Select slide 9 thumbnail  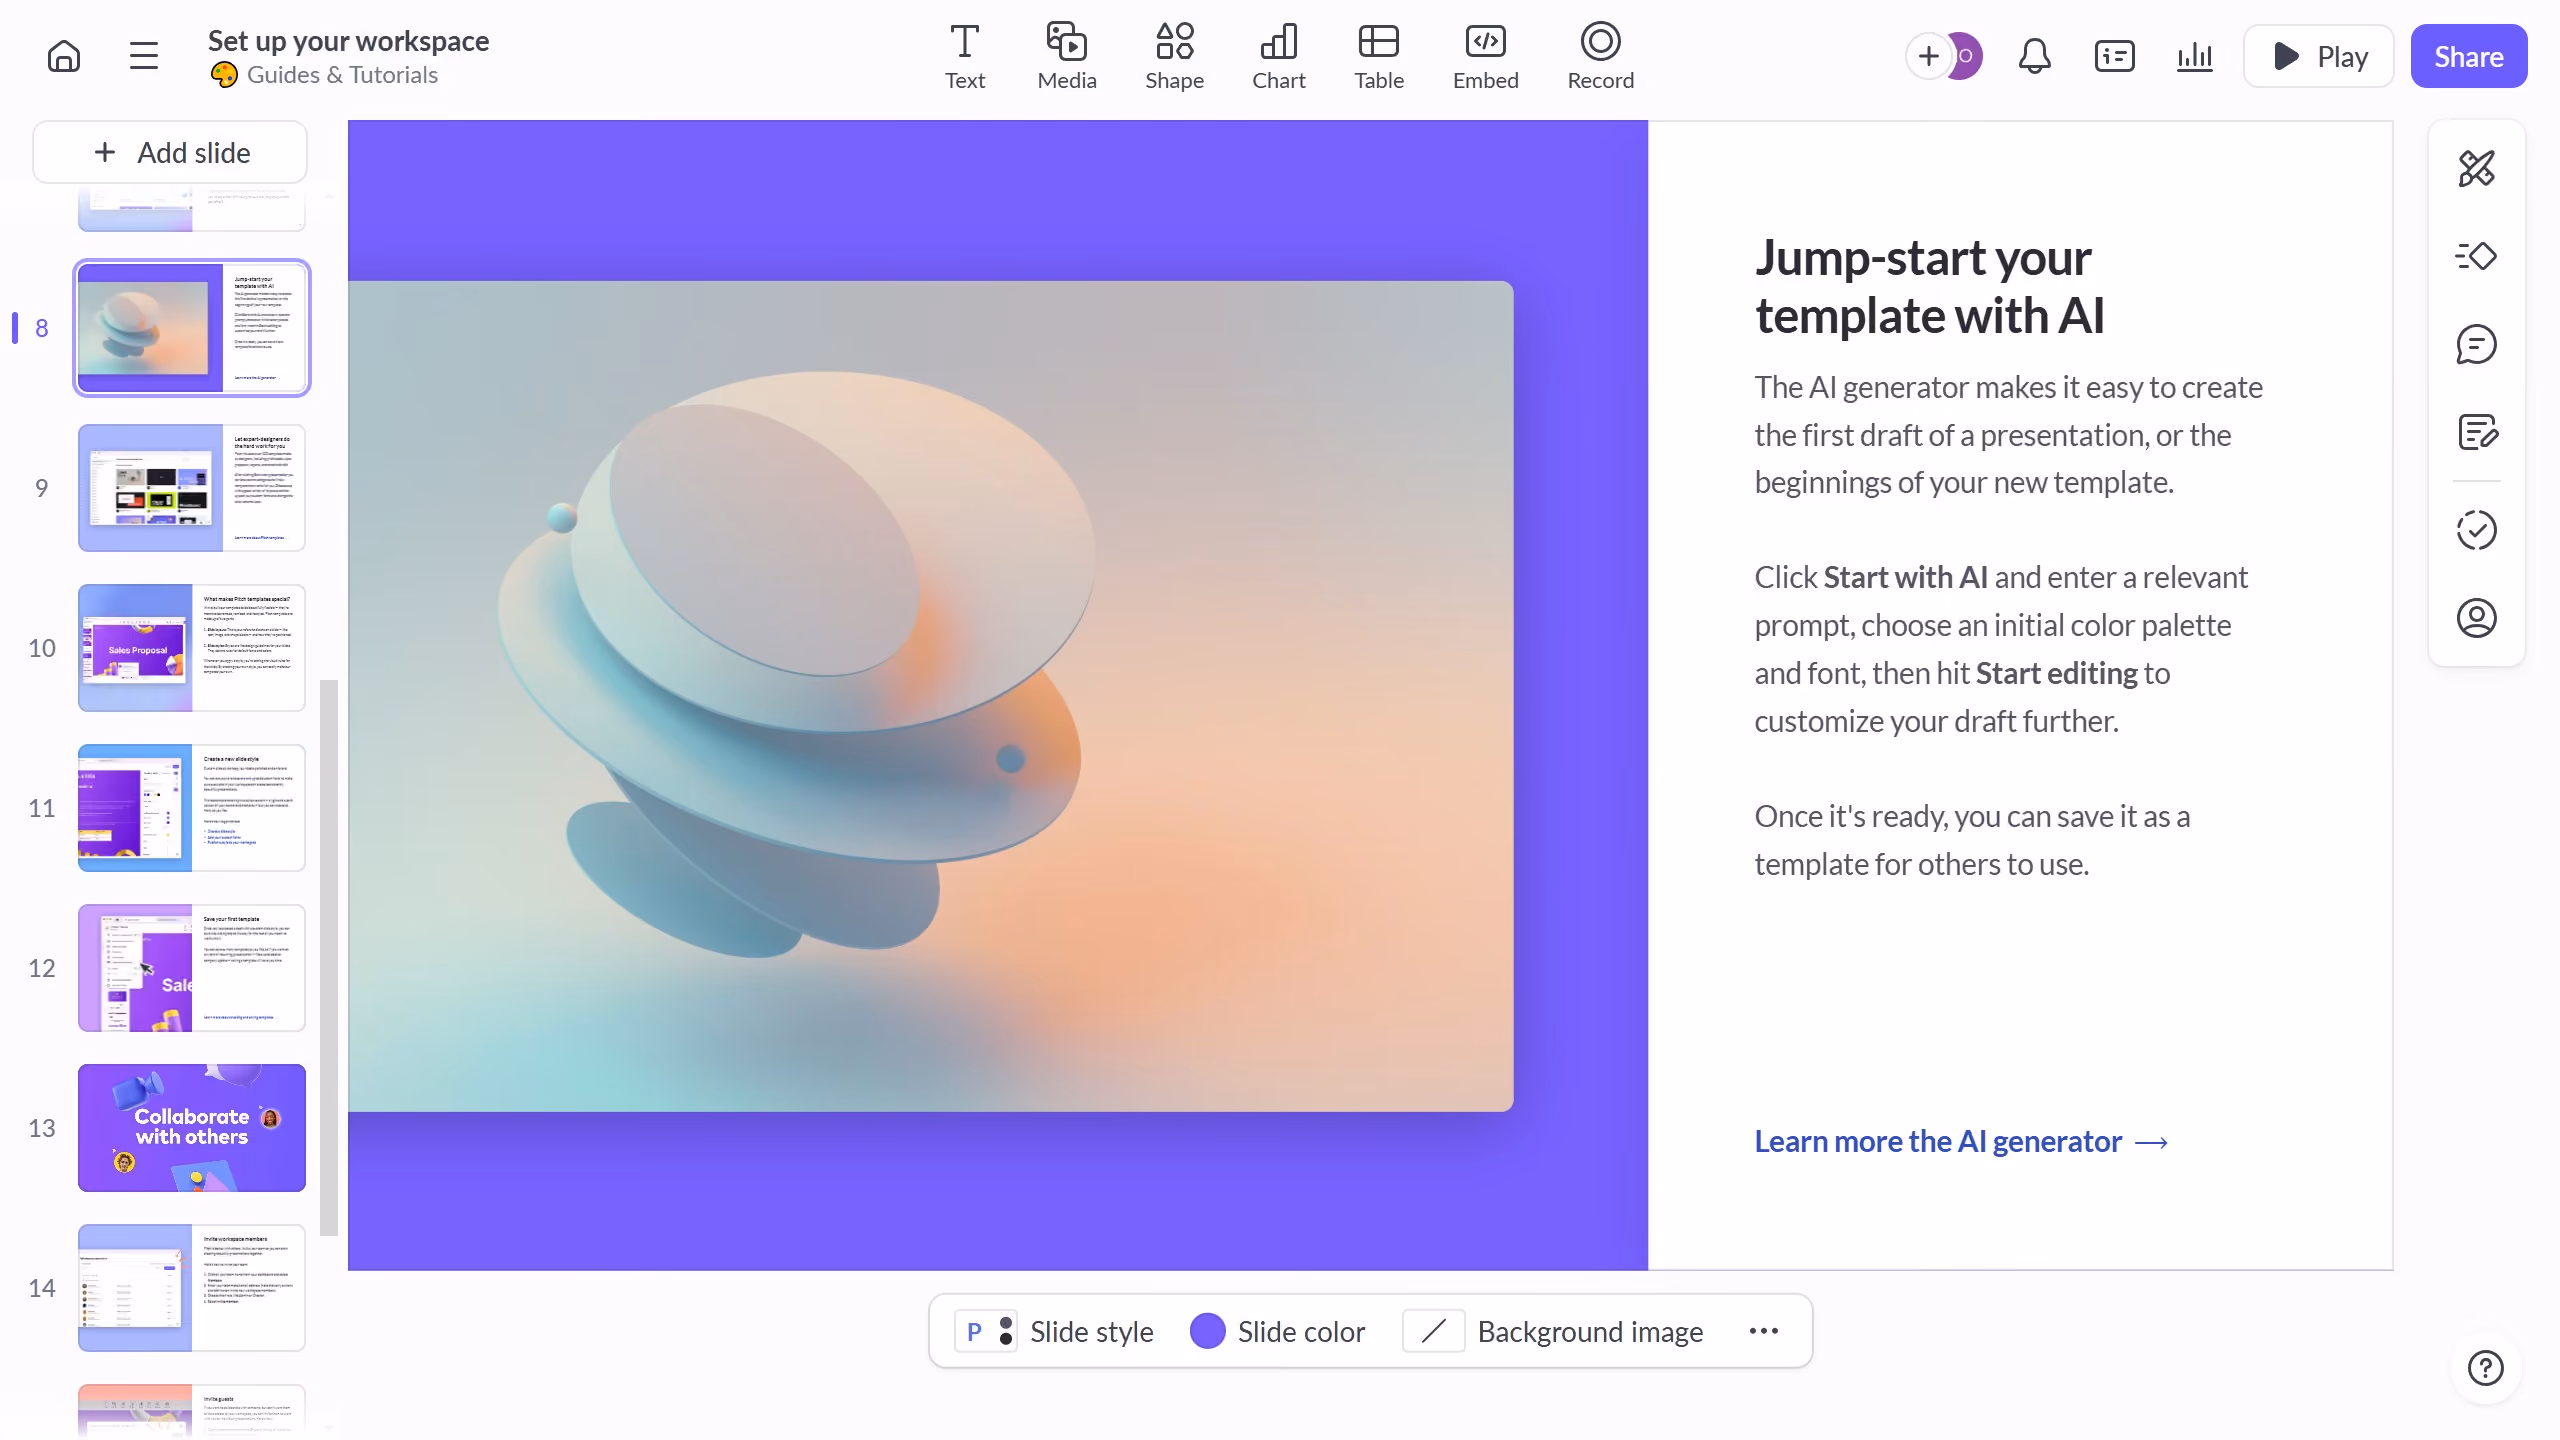[x=192, y=488]
